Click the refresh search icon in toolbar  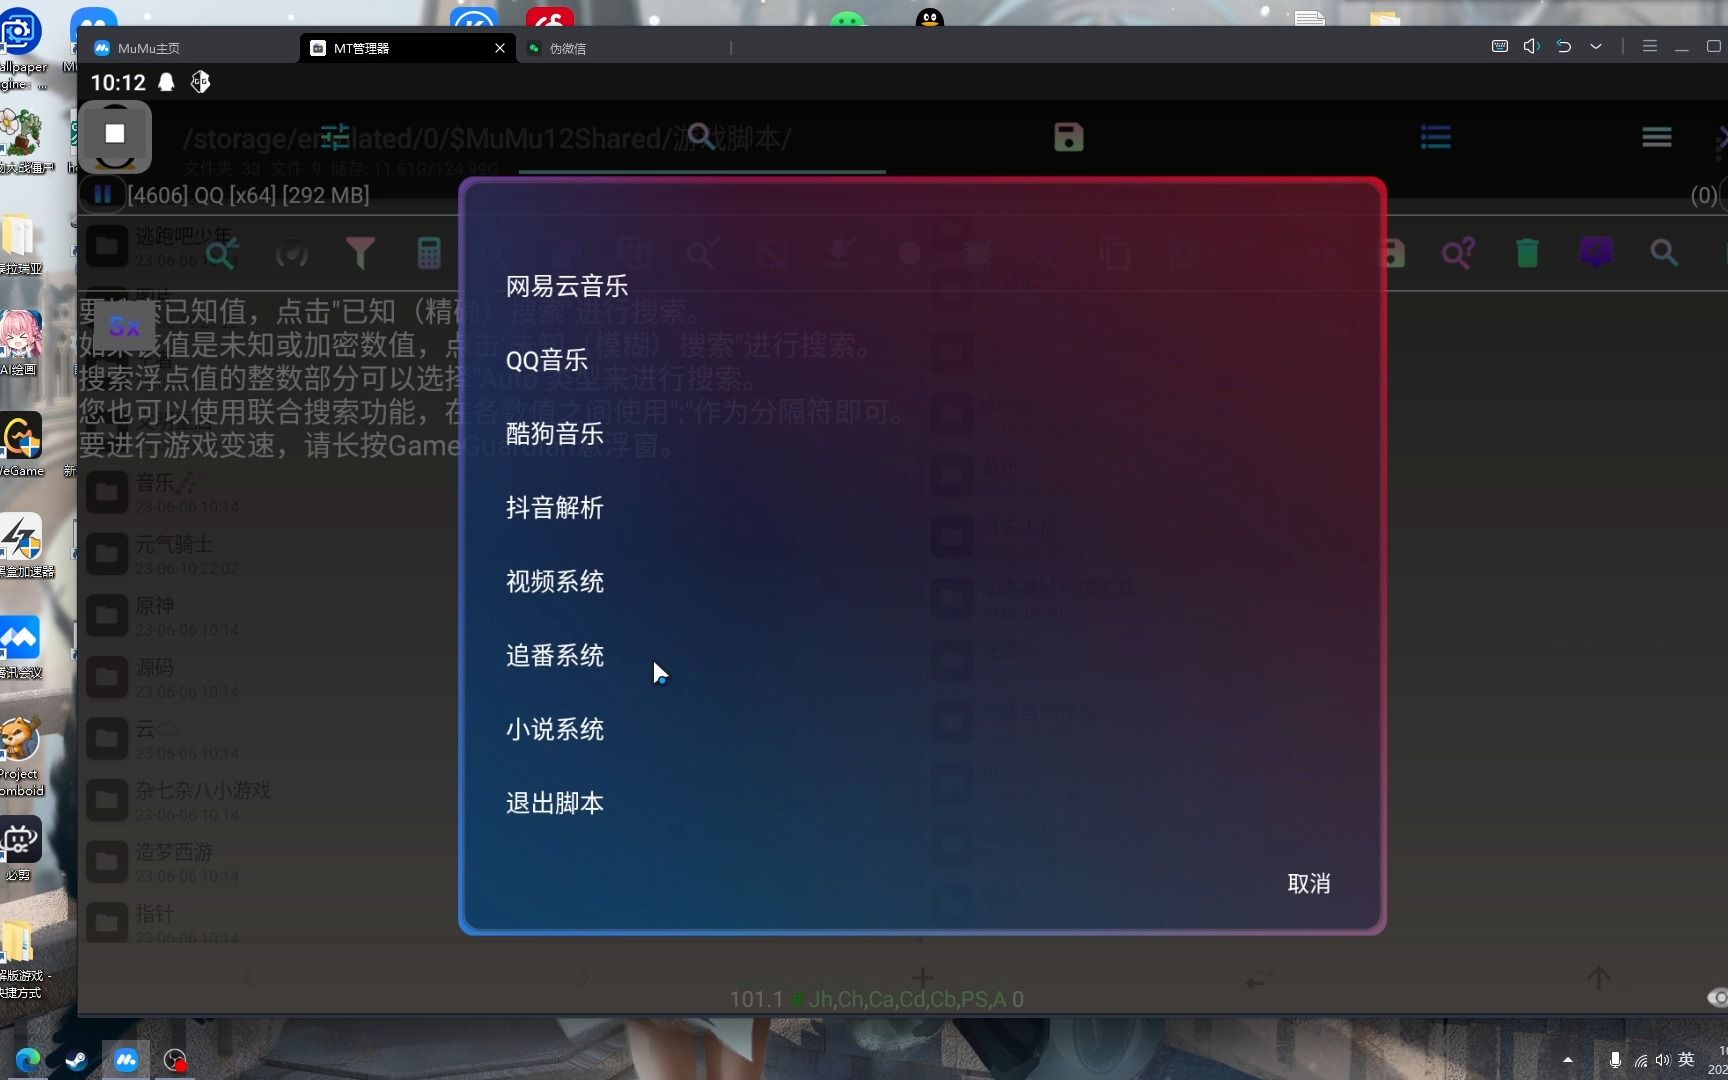[x=221, y=254]
